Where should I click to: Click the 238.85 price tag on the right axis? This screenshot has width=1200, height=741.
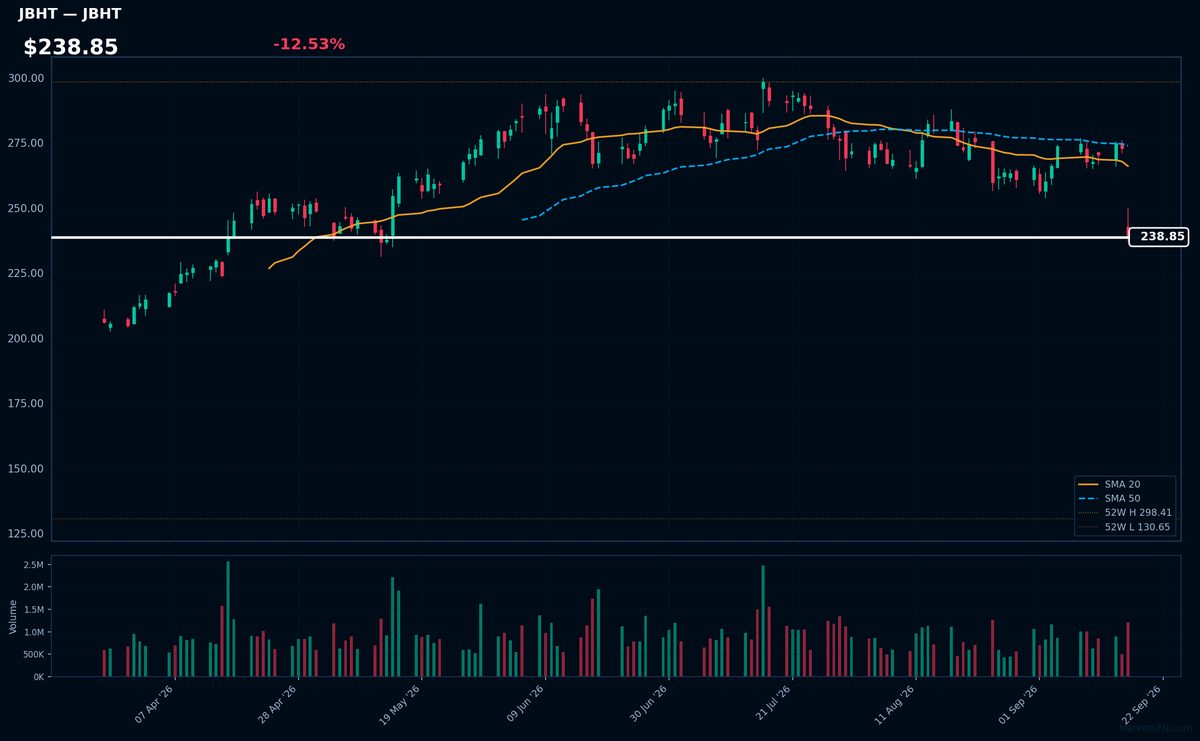[x=1158, y=237]
